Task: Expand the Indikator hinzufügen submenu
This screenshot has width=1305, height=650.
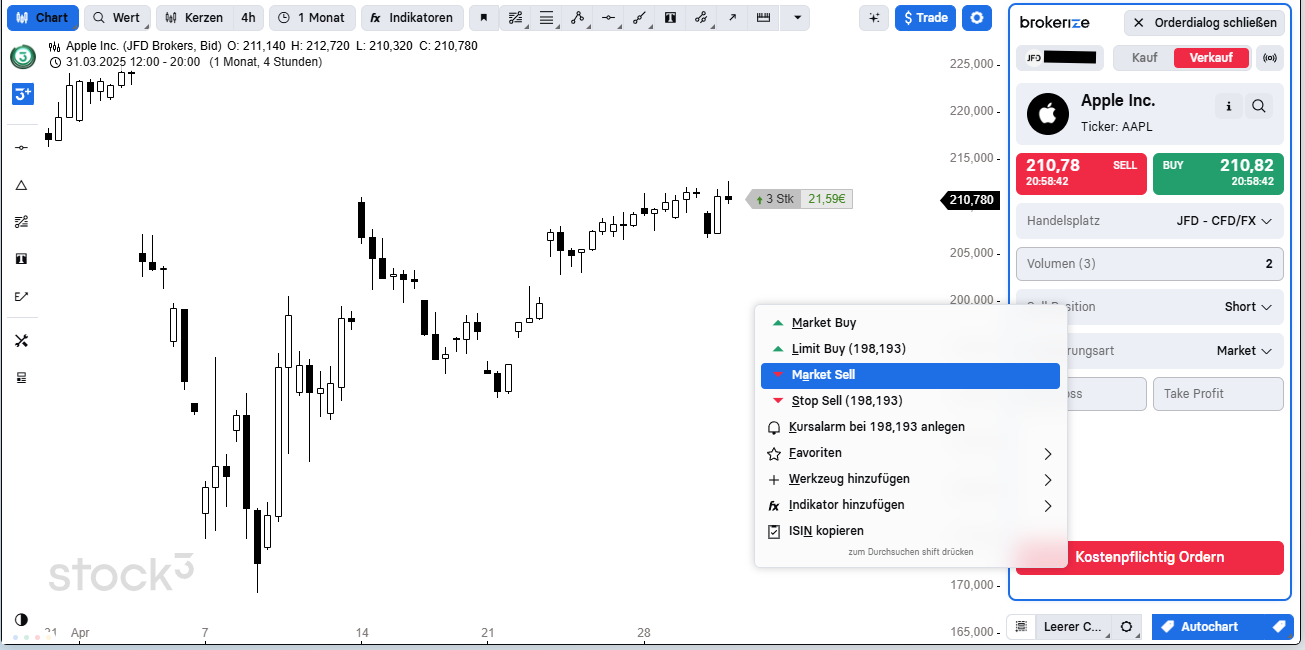Action: pyautogui.click(x=909, y=505)
